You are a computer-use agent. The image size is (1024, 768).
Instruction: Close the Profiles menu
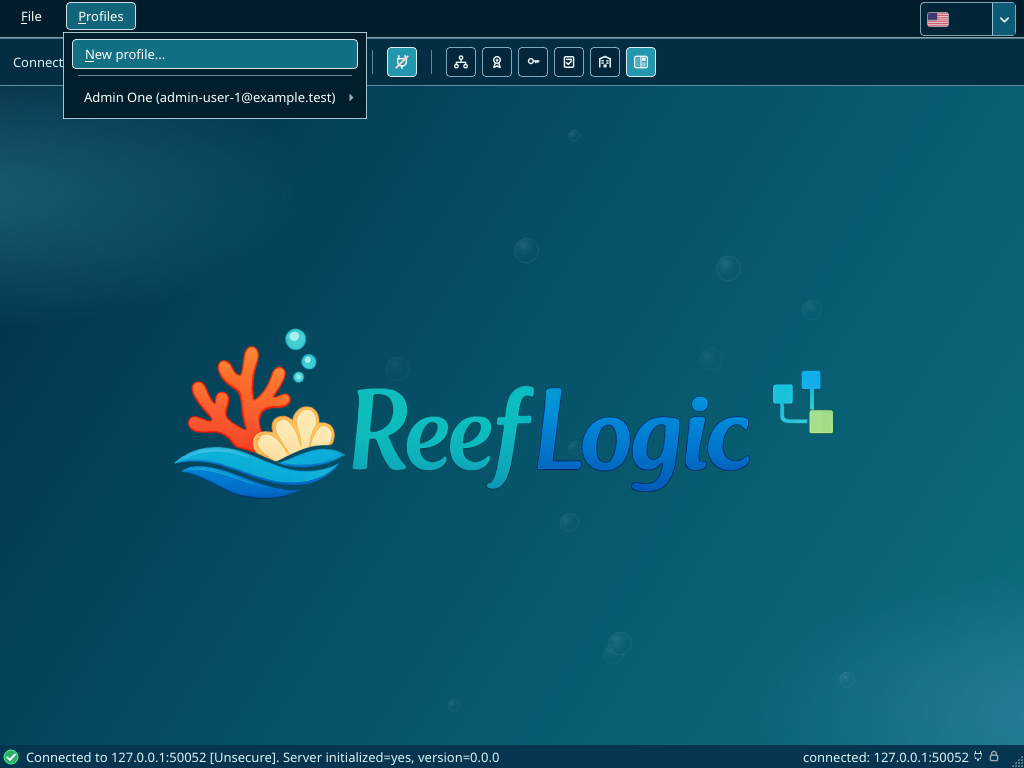pos(101,16)
